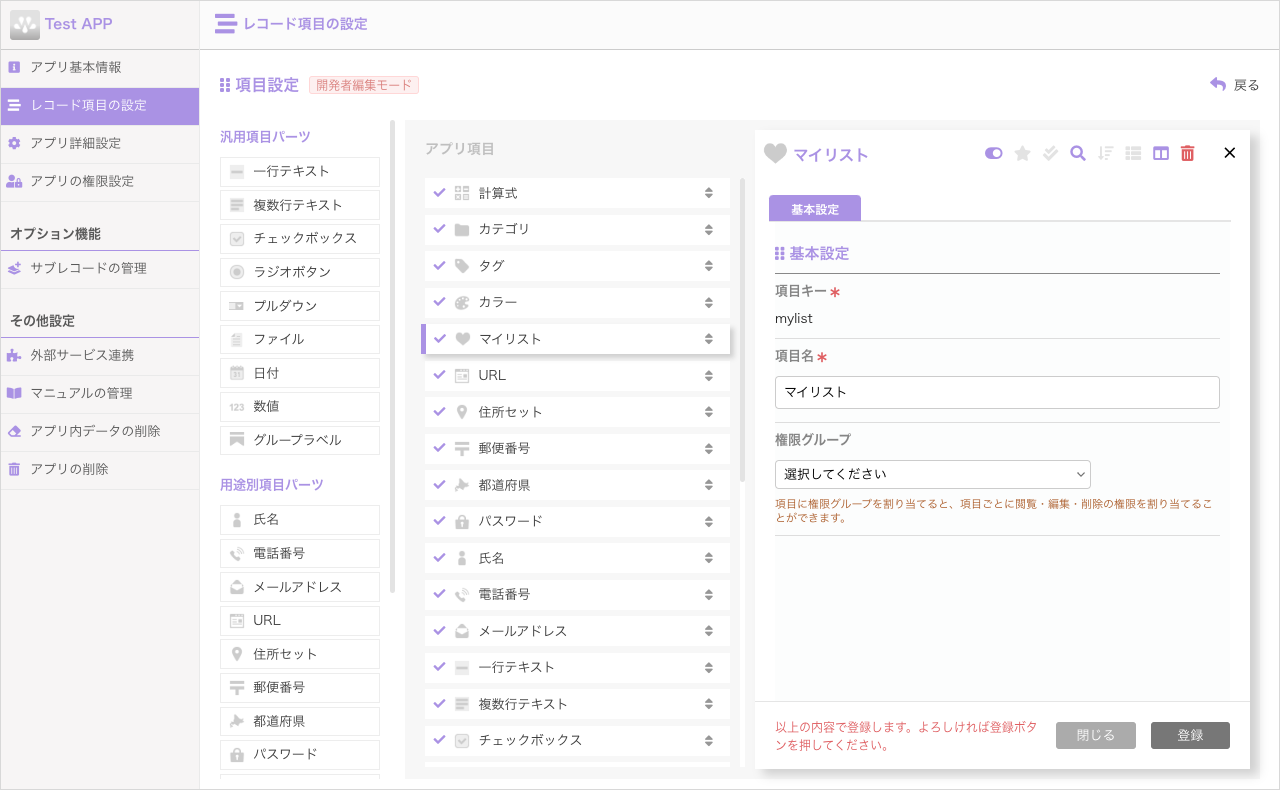Add 複数行テキスト part from generic parts
The image size is (1280, 790).
(300, 205)
